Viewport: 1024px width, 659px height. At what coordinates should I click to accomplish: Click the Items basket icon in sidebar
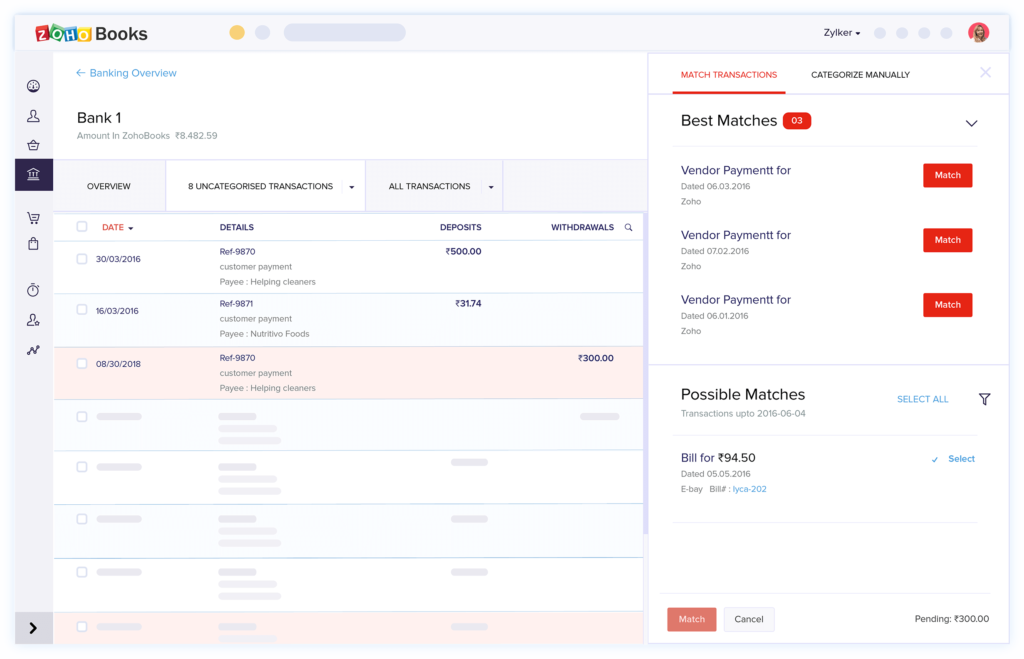pos(33,145)
